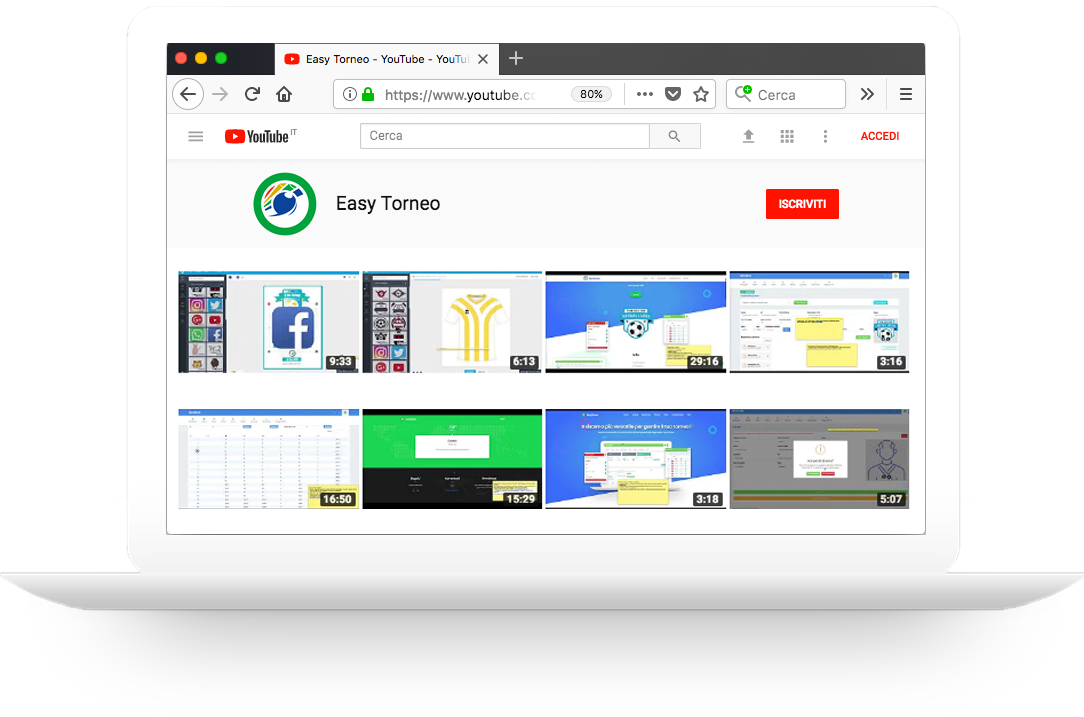Click the Easy Torneo channel name
The width and height of the screenshot is (1084, 717).
coord(388,203)
